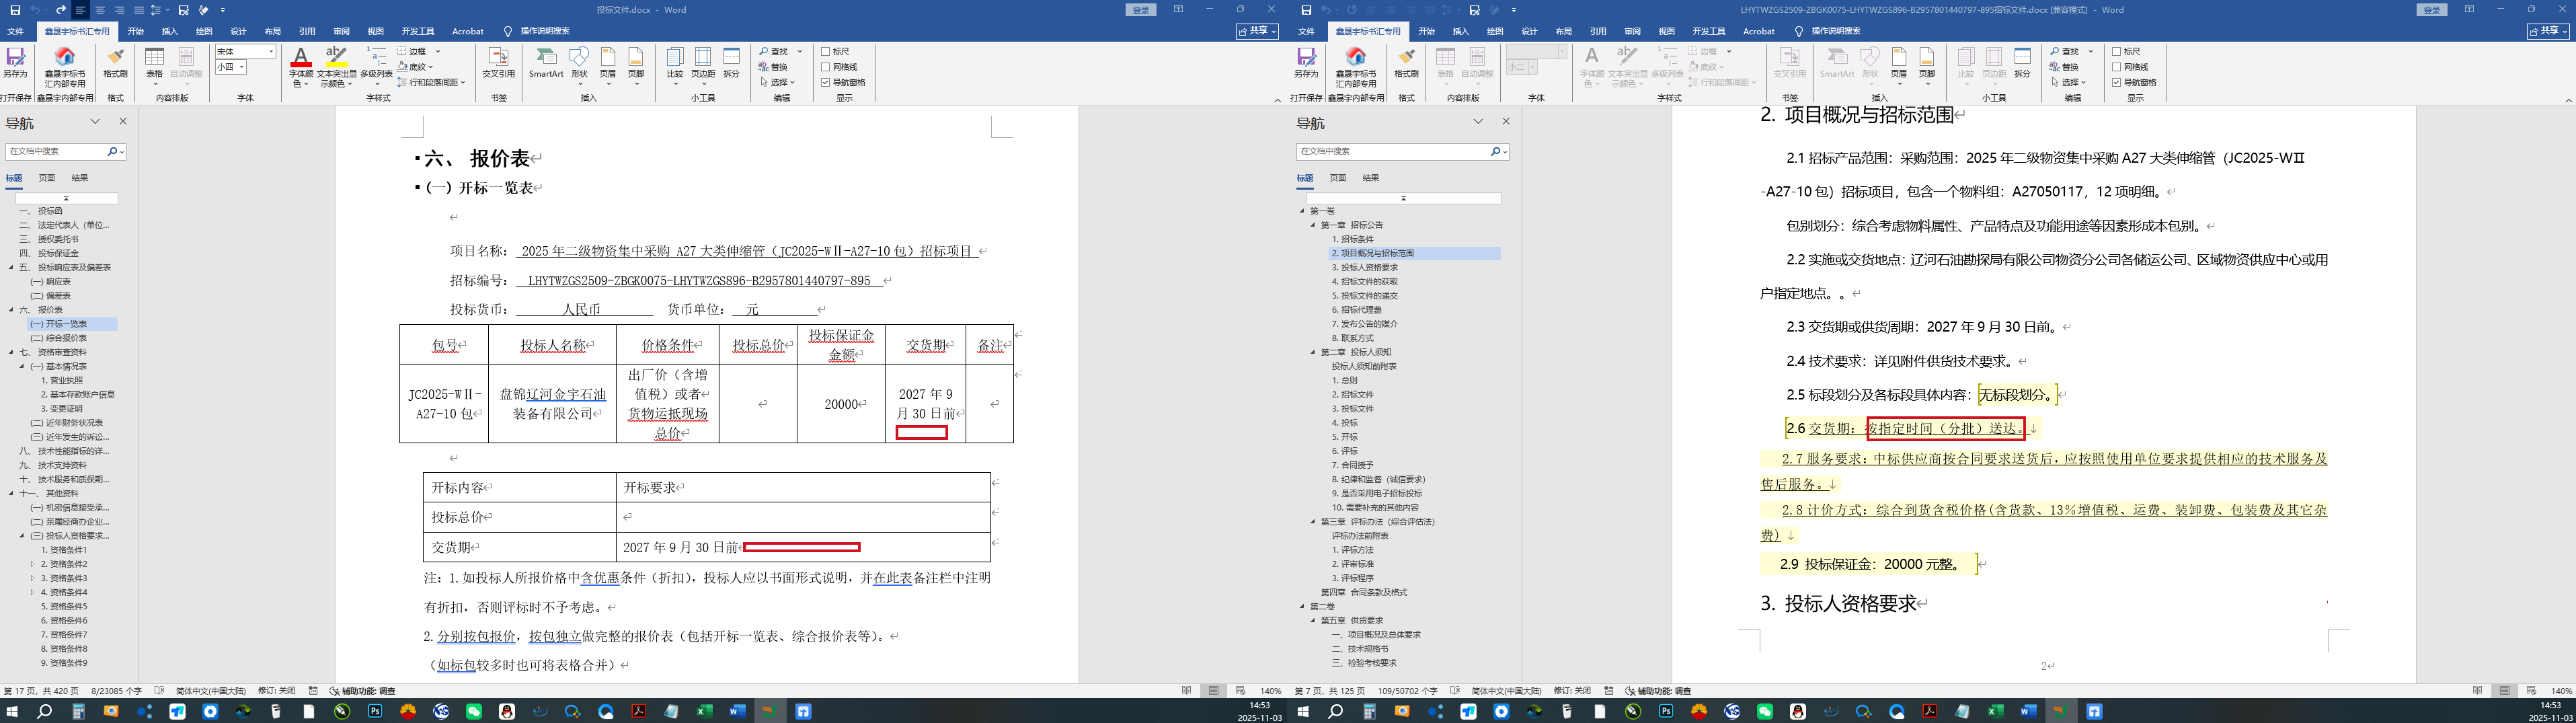2576x723 pixels.
Task: Open Photoshop from the left taskbar
Action: (375, 711)
